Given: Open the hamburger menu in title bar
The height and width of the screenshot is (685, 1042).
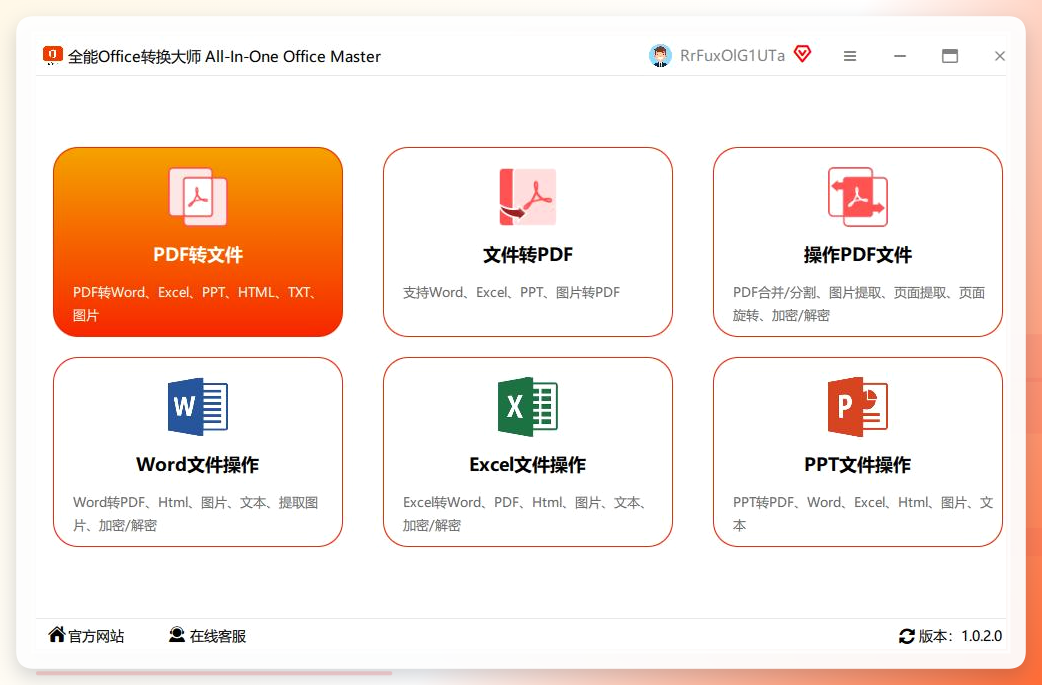Looking at the screenshot, I should point(849,56).
